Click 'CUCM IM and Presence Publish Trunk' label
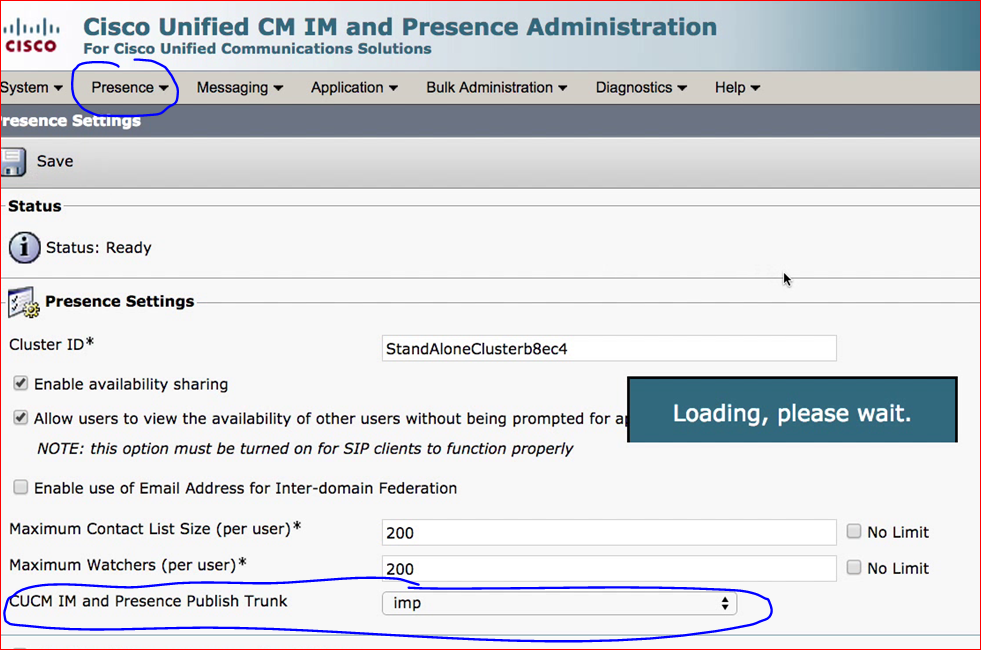Image resolution: width=981 pixels, height=650 pixels. click(x=148, y=601)
